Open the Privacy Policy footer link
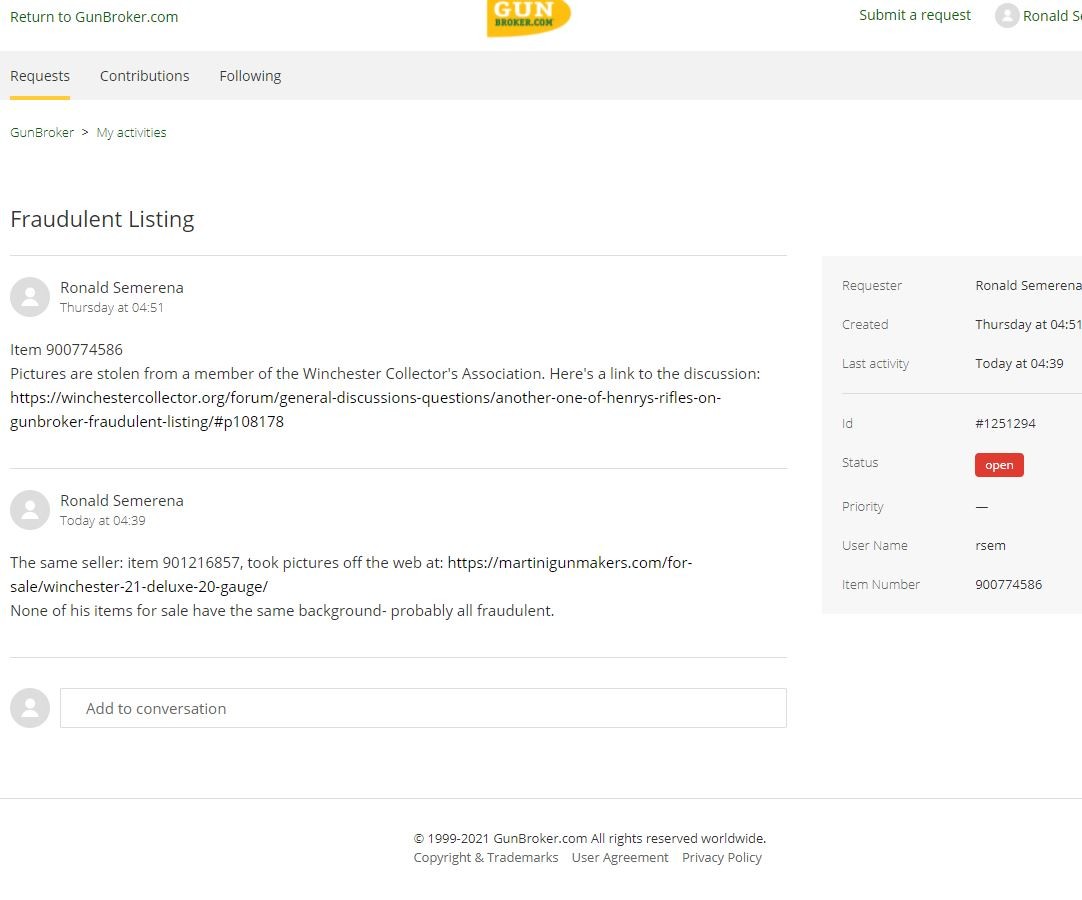Viewport: 1082px width, 900px height. pos(721,858)
